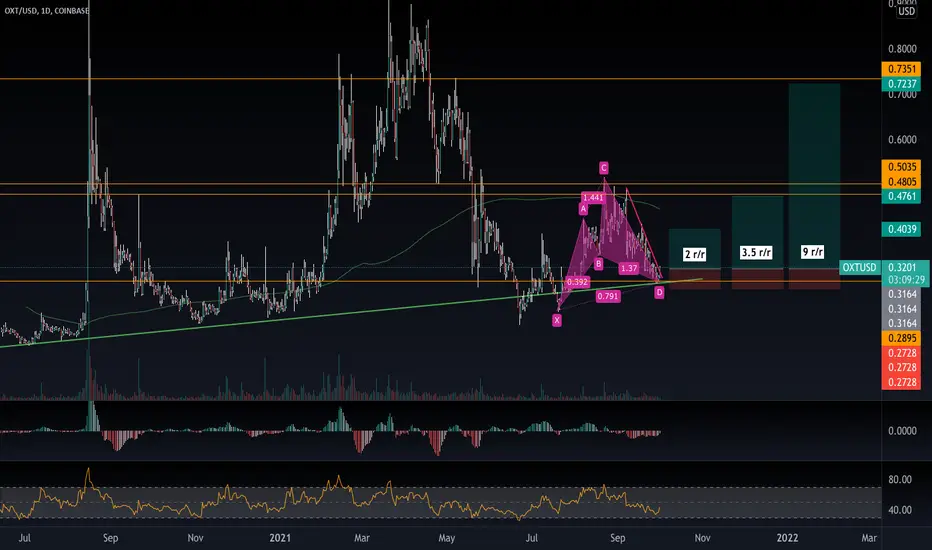This screenshot has width=932, height=550.
Task: Click the May label on time axis
Action: [x=446, y=538]
